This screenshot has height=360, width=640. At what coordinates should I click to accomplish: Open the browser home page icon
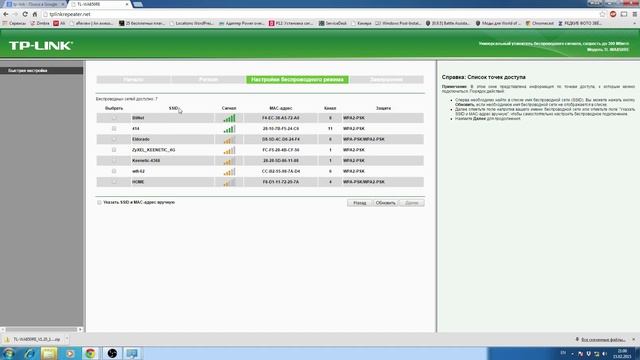pyautogui.click(x=35, y=14)
